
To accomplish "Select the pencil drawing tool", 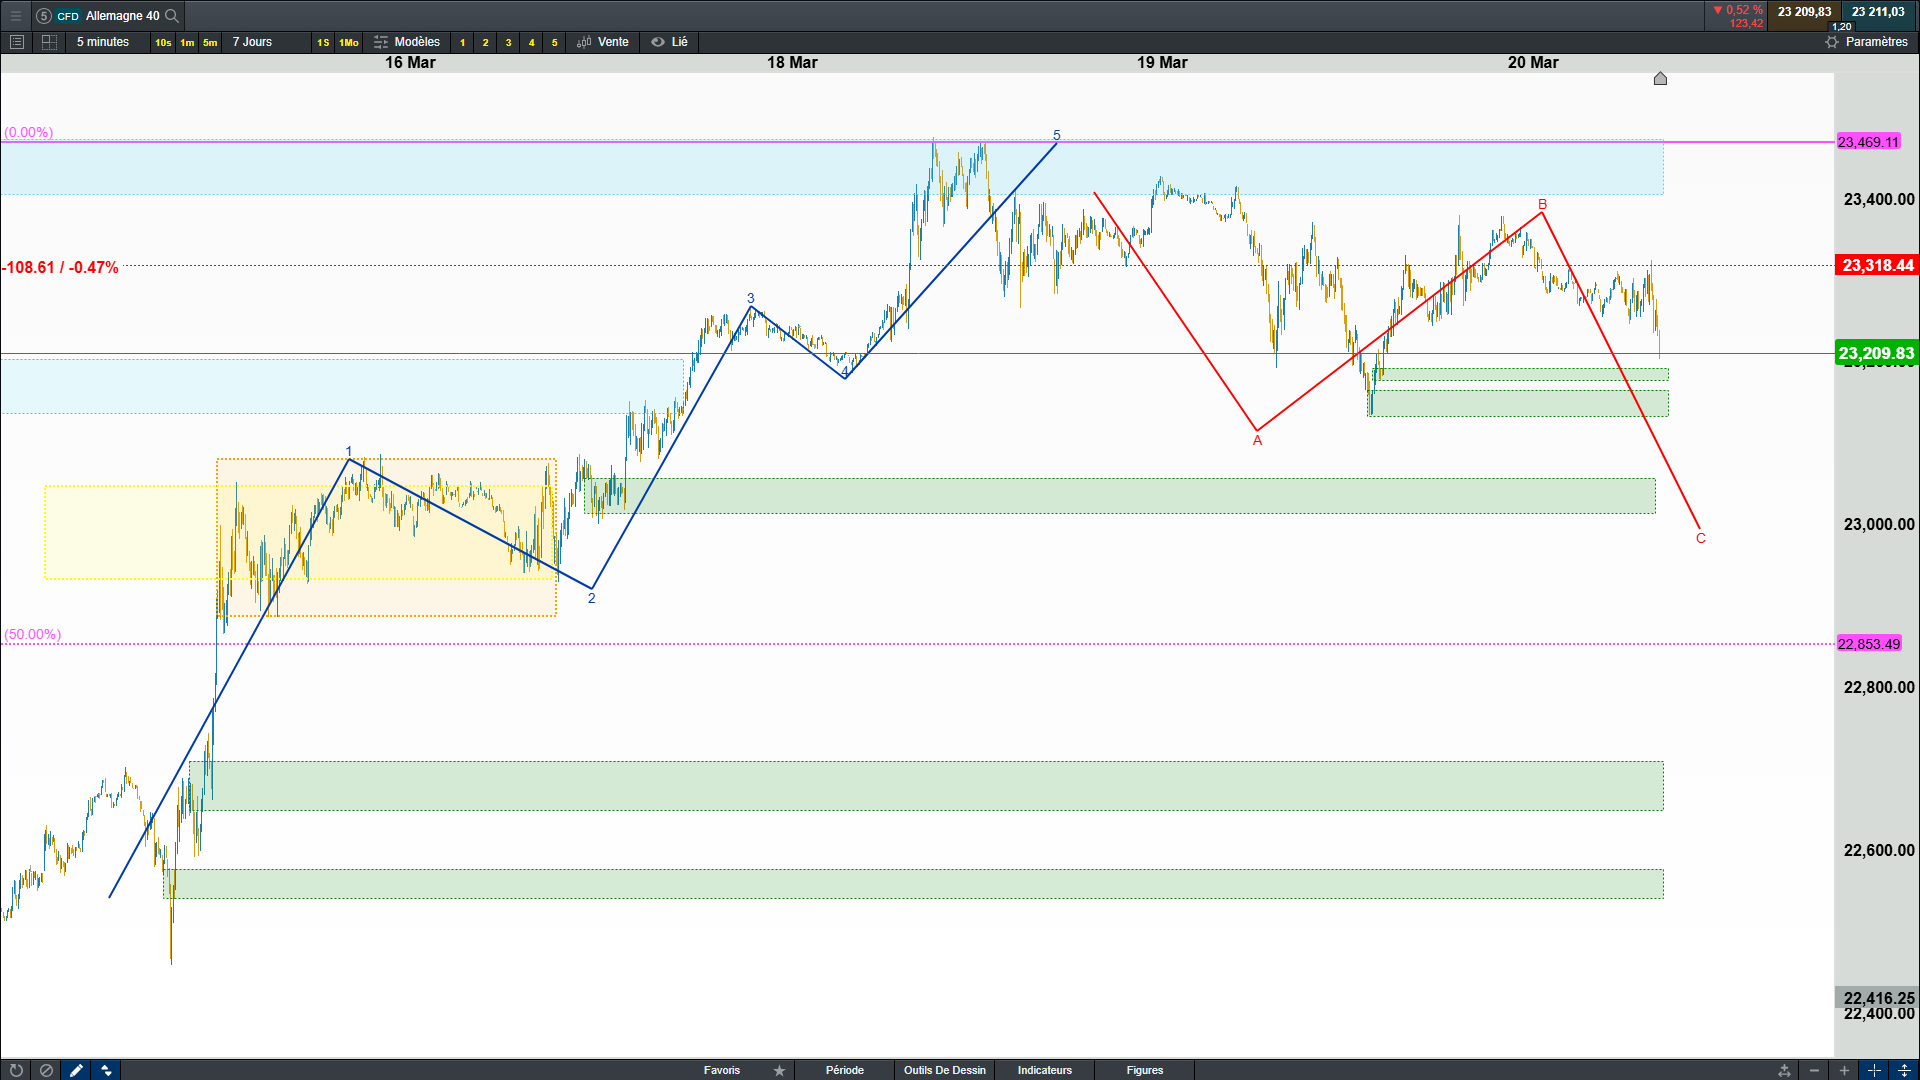I will click(x=76, y=1070).
